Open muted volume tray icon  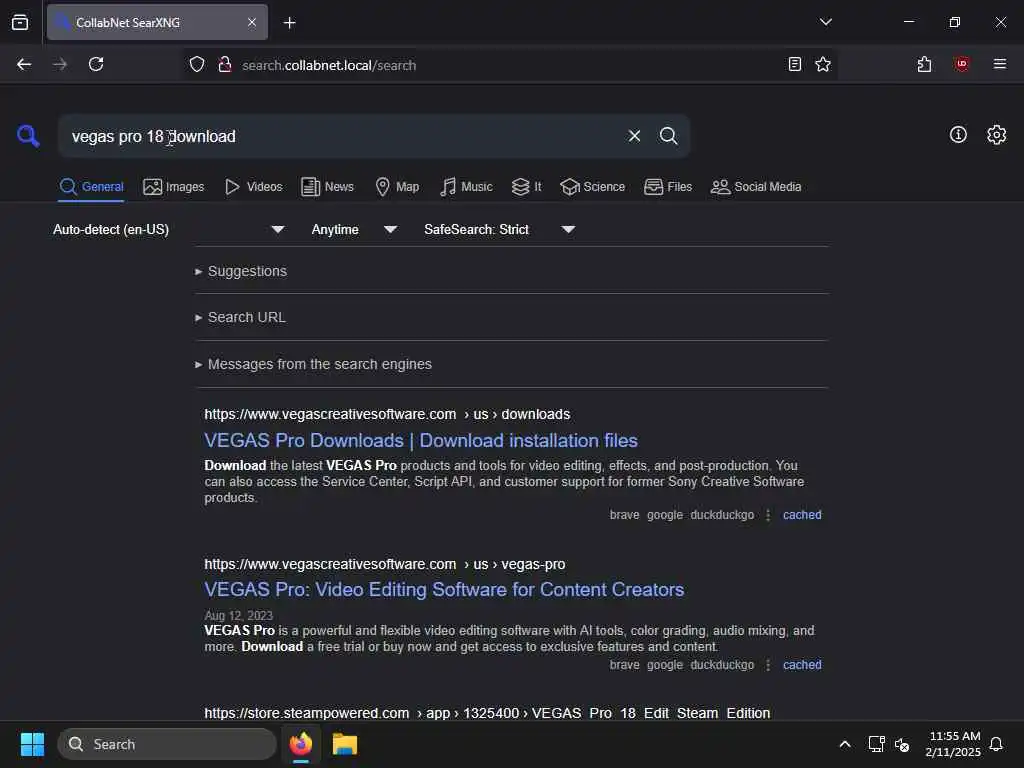point(902,744)
